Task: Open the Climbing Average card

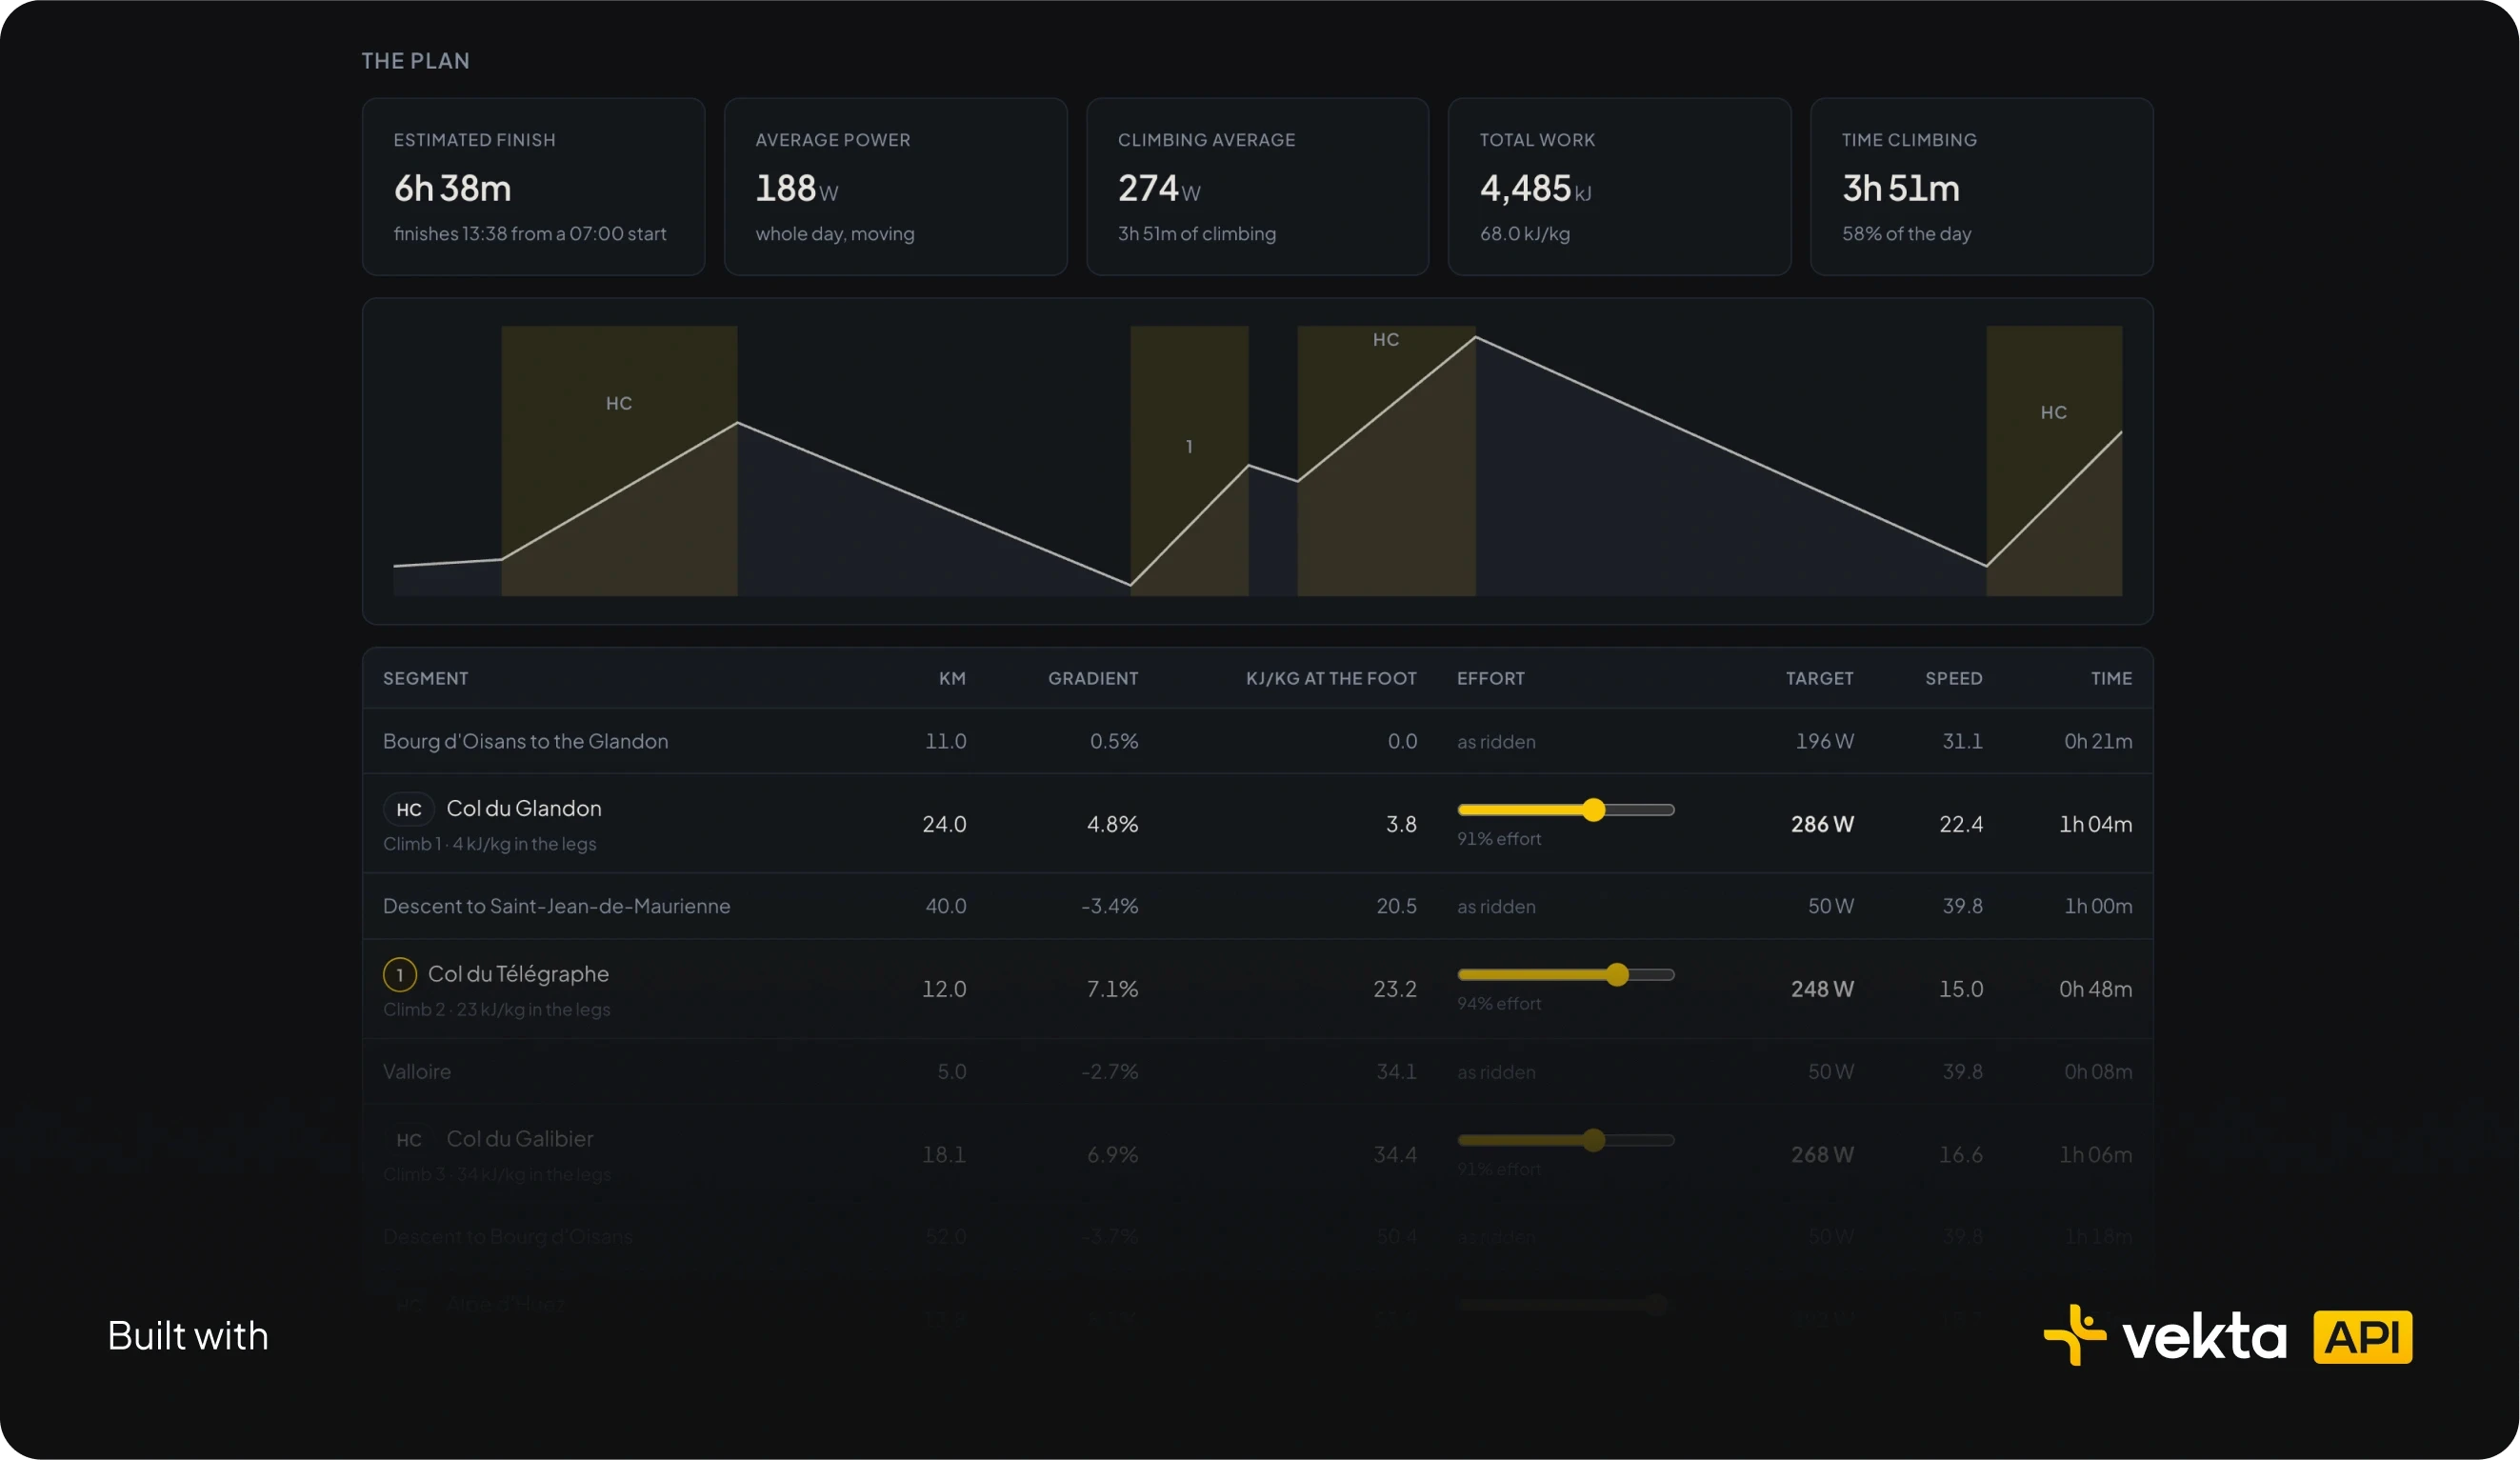Action: tap(1257, 186)
